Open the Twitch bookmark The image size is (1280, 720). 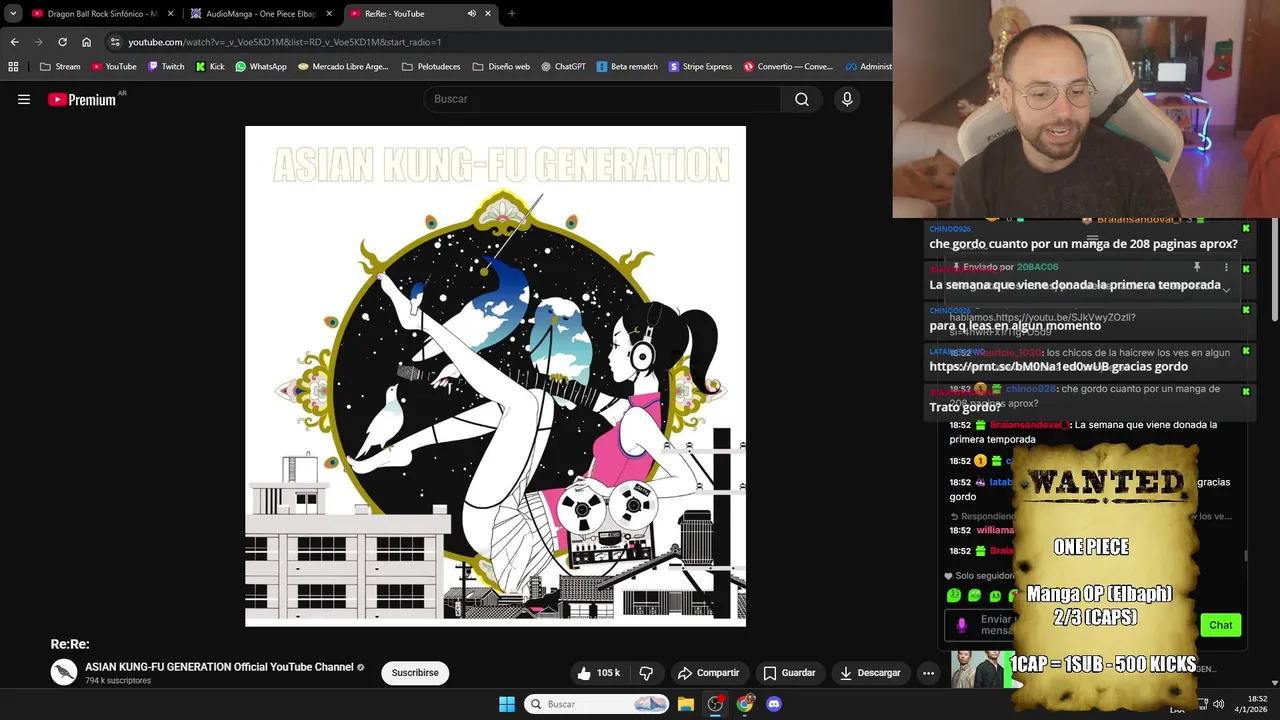(166, 67)
